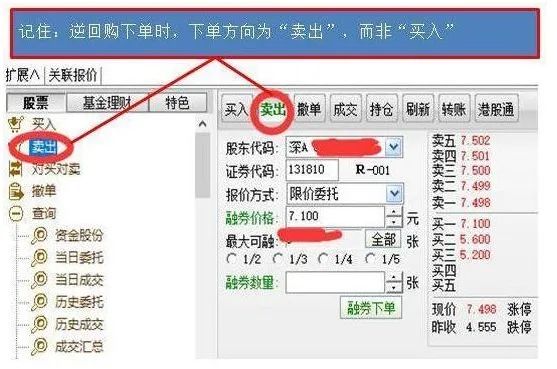Viewport: 557px width, 369px height.
Task: Select 买入 in the sidebar tree
Action: [x=44, y=124]
